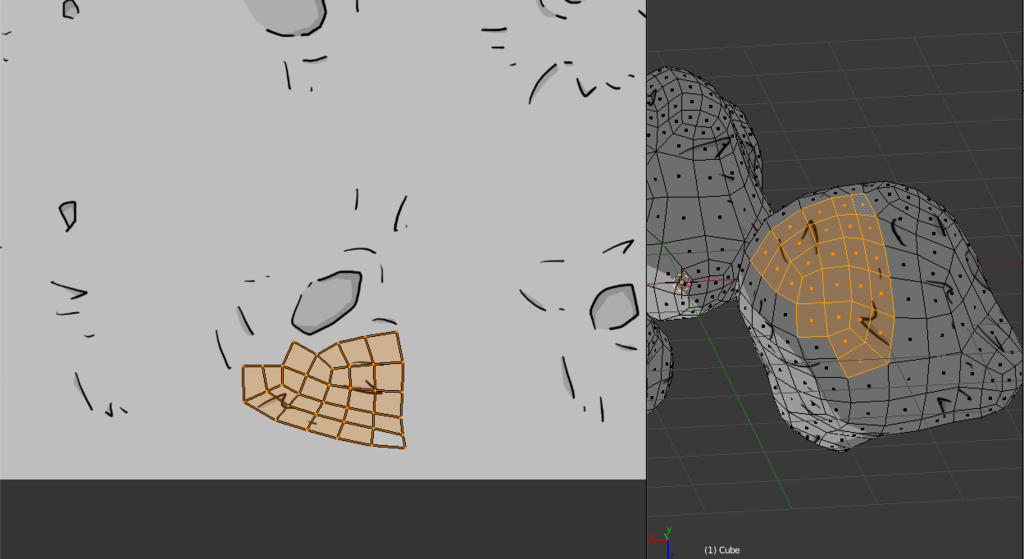The height and width of the screenshot is (559, 1024).
Task: Click the "(1) Cube" object label
Action: point(722,550)
